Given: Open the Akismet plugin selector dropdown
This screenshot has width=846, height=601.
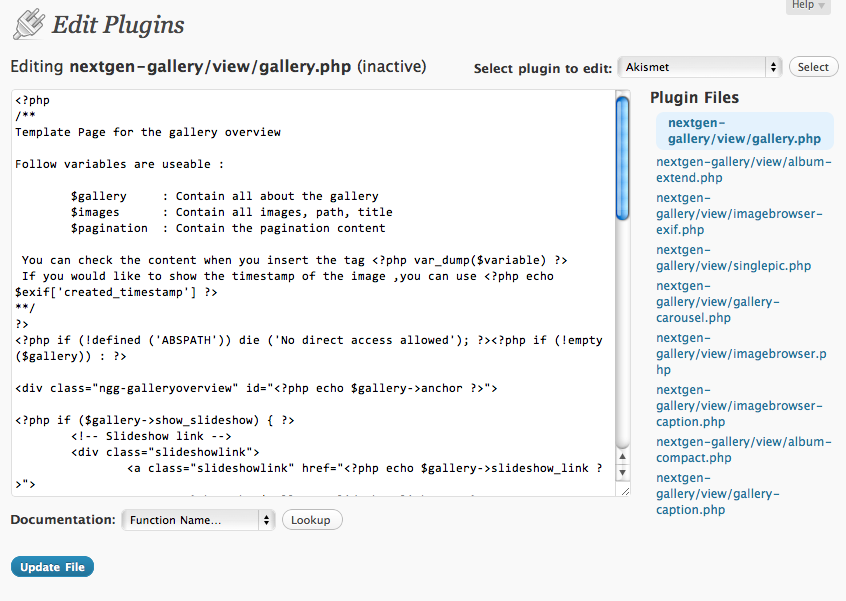Looking at the screenshot, I should point(700,67).
